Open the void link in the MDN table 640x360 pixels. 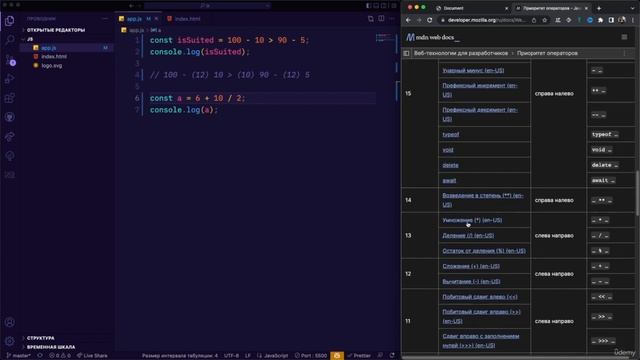point(448,150)
